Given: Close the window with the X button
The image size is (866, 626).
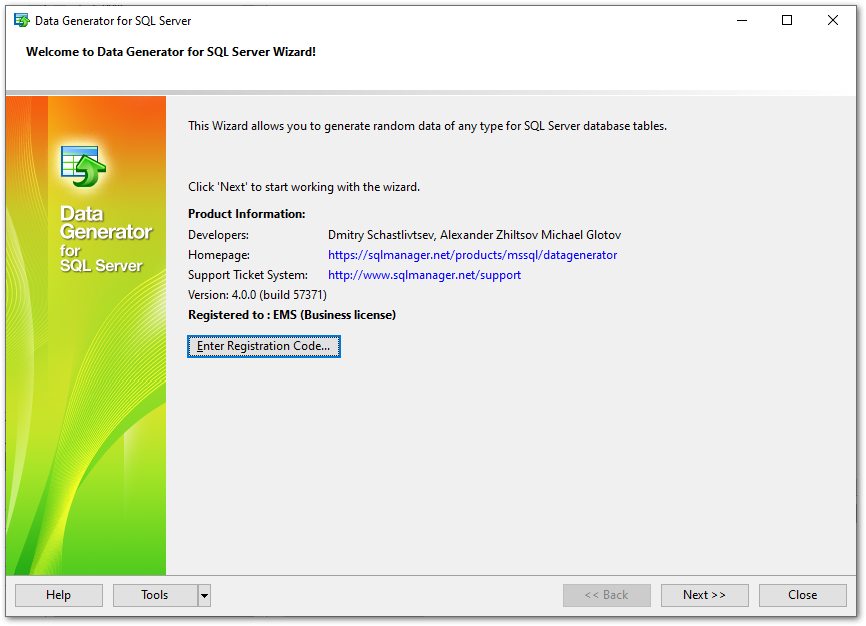Looking at the screenshot, I should (833, 21).
